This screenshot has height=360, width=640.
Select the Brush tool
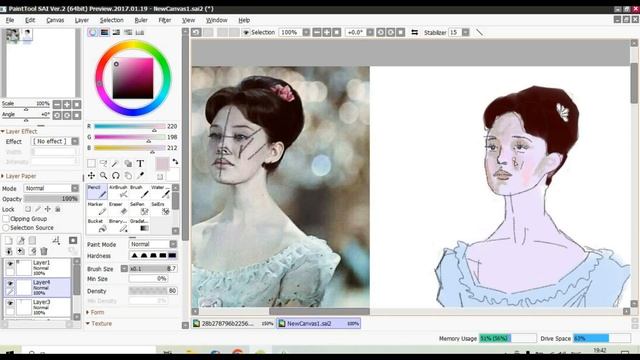[x=139, y=191]
